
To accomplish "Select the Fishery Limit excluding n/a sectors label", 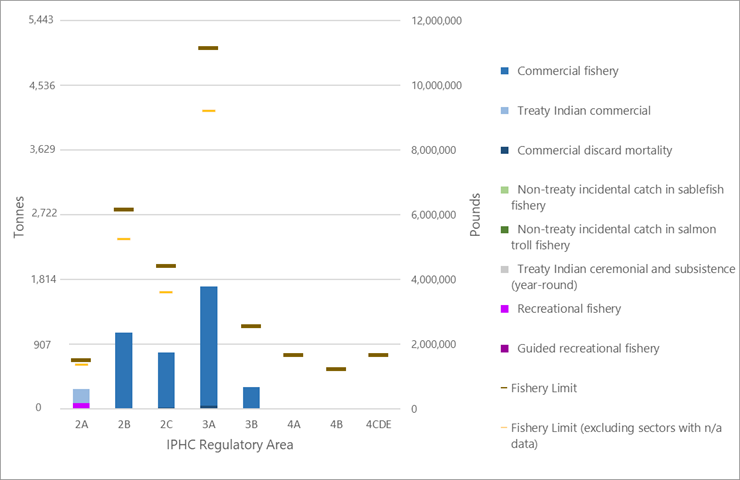I will pos(616,436).
